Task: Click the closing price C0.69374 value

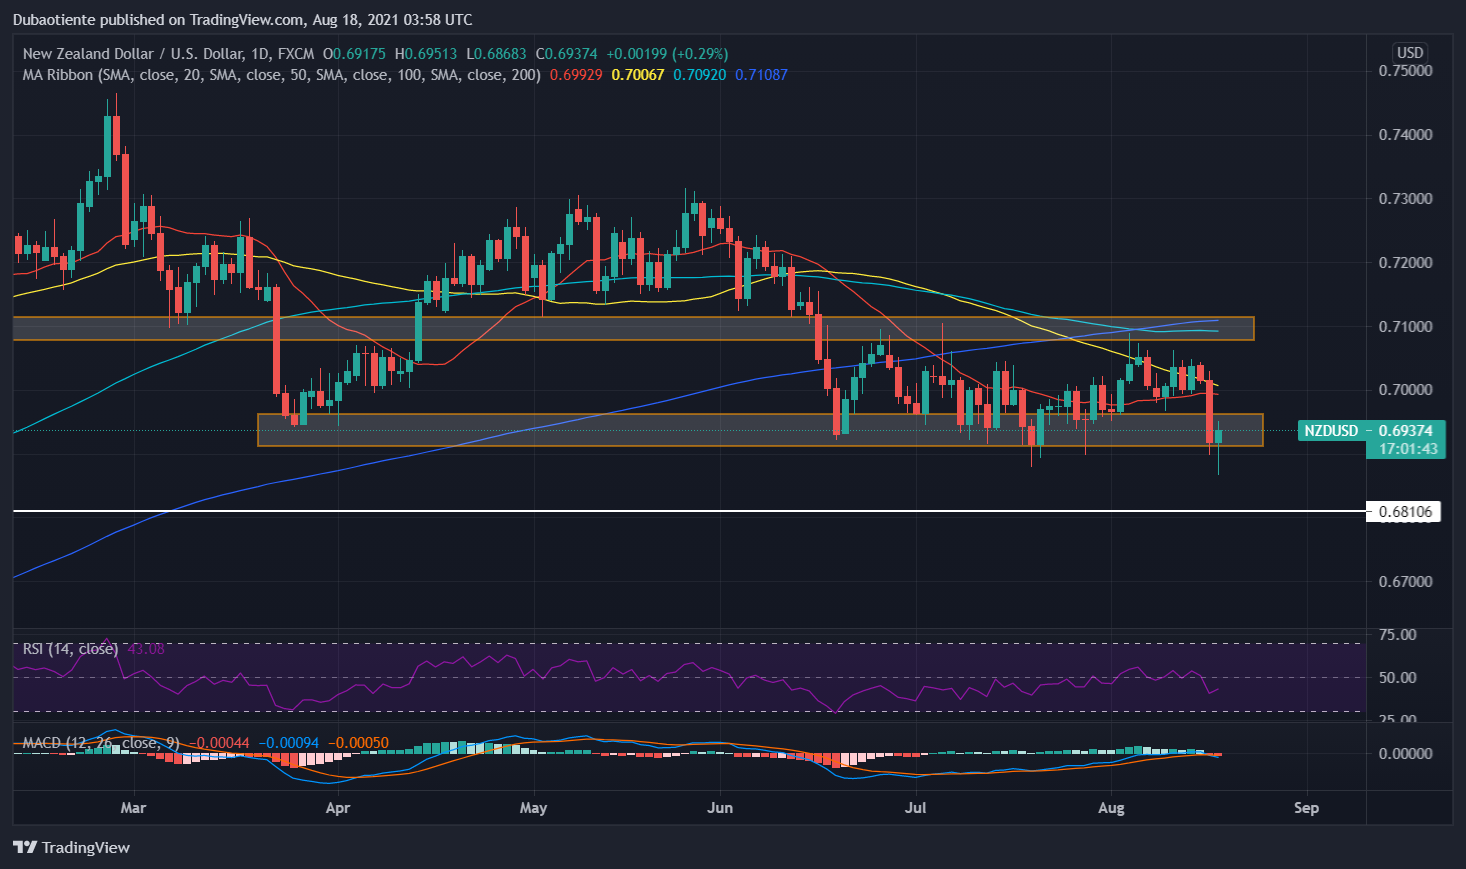Action: click(x=567, y=54)
